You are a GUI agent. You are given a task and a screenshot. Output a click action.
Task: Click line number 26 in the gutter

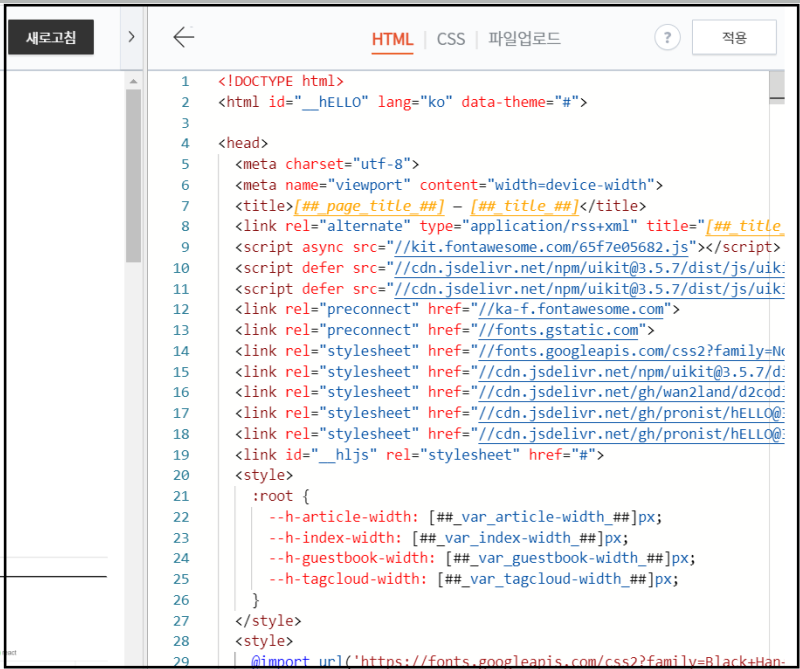pyautogui.click(x=181, y=600)
